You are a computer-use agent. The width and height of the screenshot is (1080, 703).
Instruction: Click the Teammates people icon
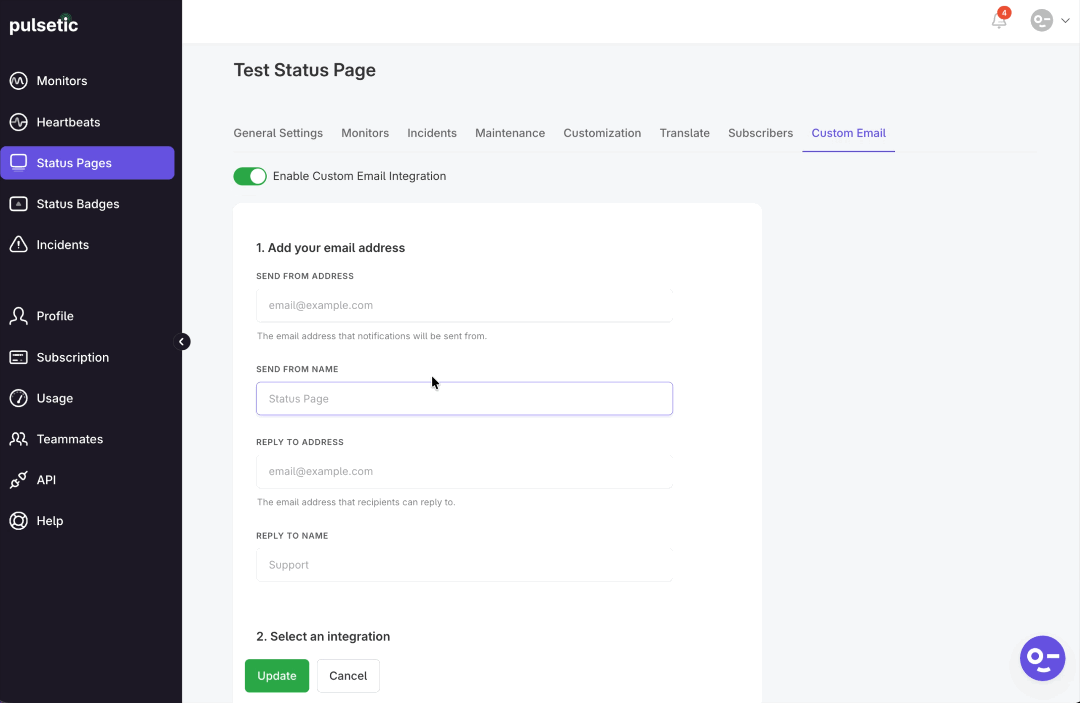point(18,439)
